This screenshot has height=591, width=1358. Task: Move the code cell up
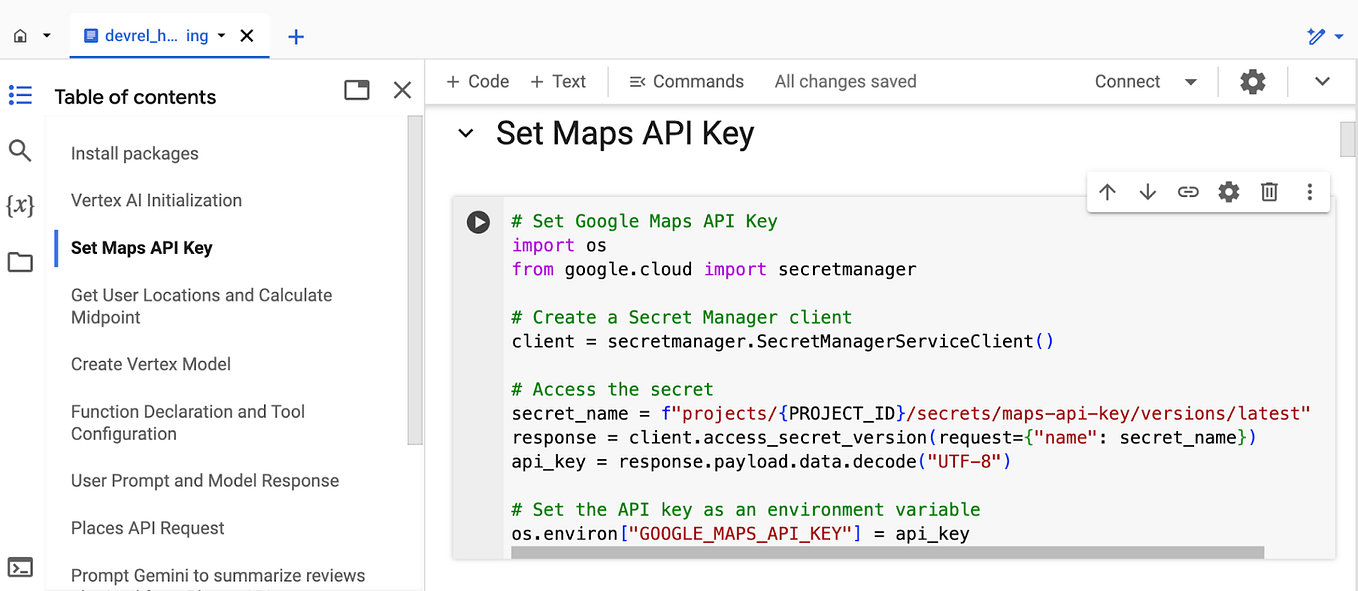[x=1107, y=191]
